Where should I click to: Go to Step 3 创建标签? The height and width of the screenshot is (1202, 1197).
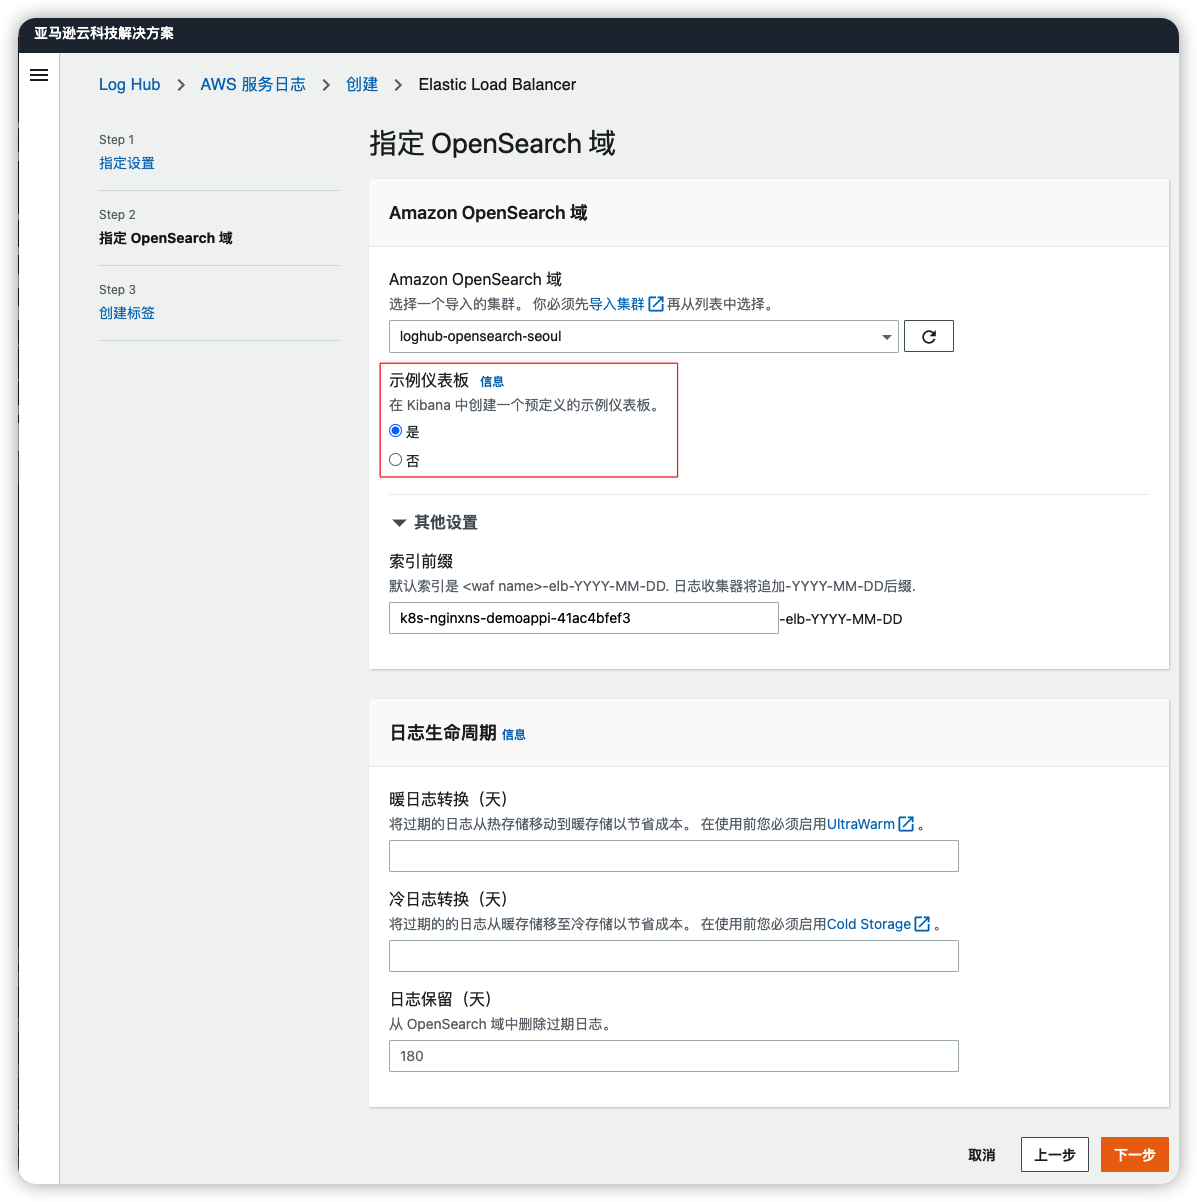pos(127,313)
